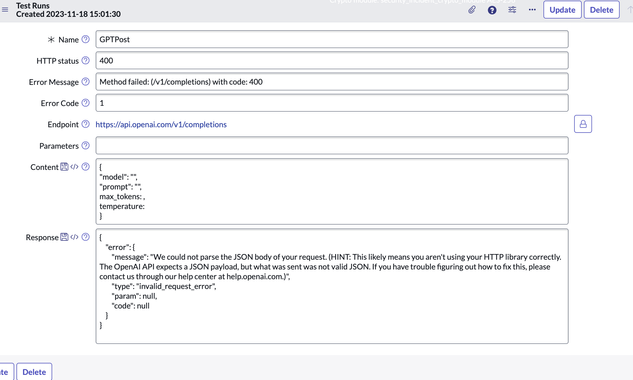Show help for the Error Code field
Viewport: 633px width, 380px height.
tap(85, 103)
